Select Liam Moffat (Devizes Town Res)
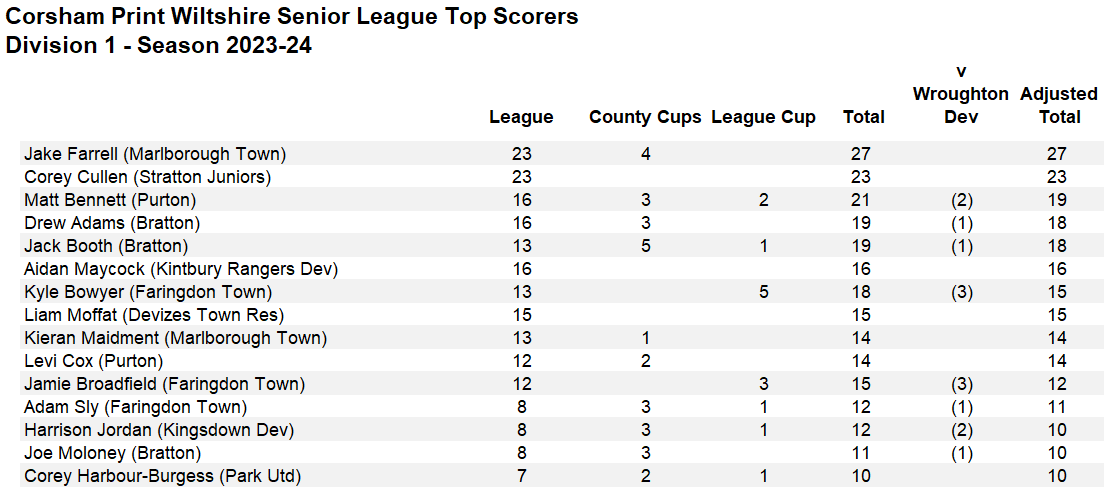This screenshot has height=487, width=1104. tap(141, 315)
